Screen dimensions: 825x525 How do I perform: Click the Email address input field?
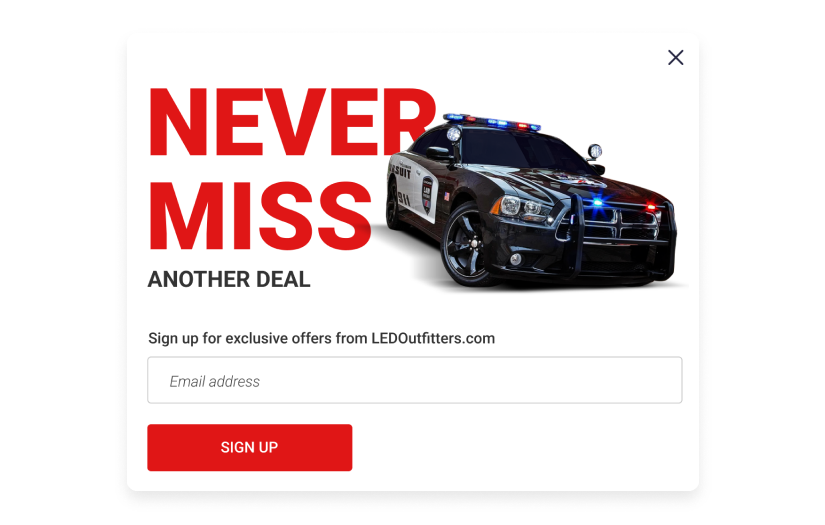click(x=415, y=380)
